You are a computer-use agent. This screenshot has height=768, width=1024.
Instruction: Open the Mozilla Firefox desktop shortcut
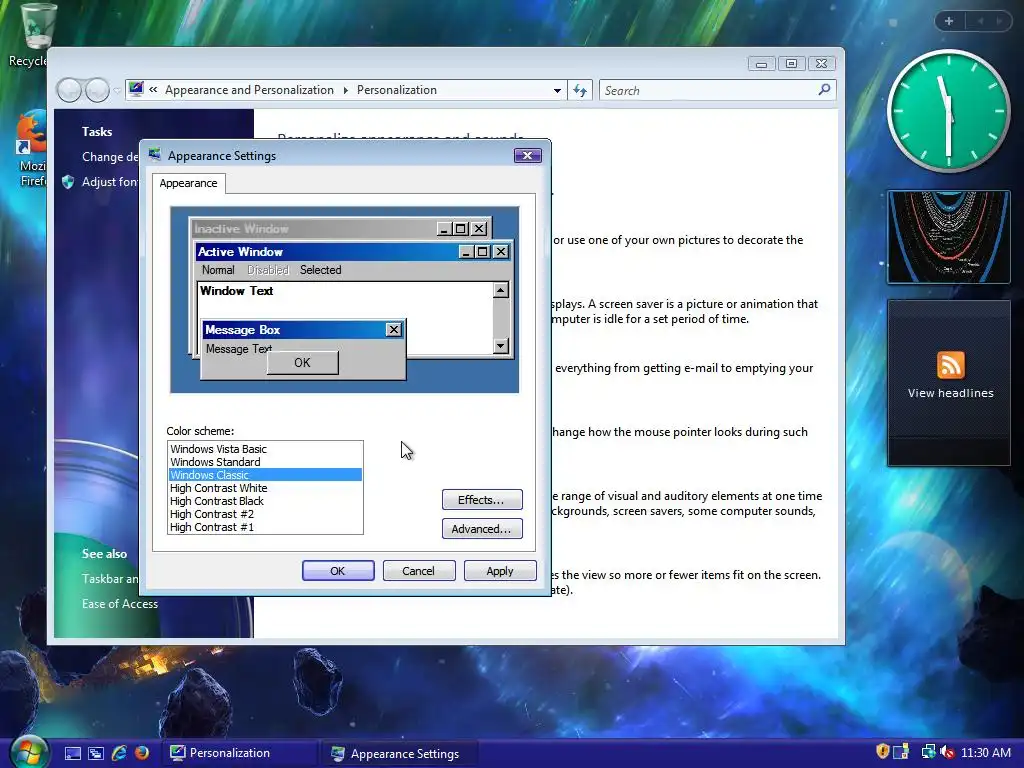[x=31, y=149]
